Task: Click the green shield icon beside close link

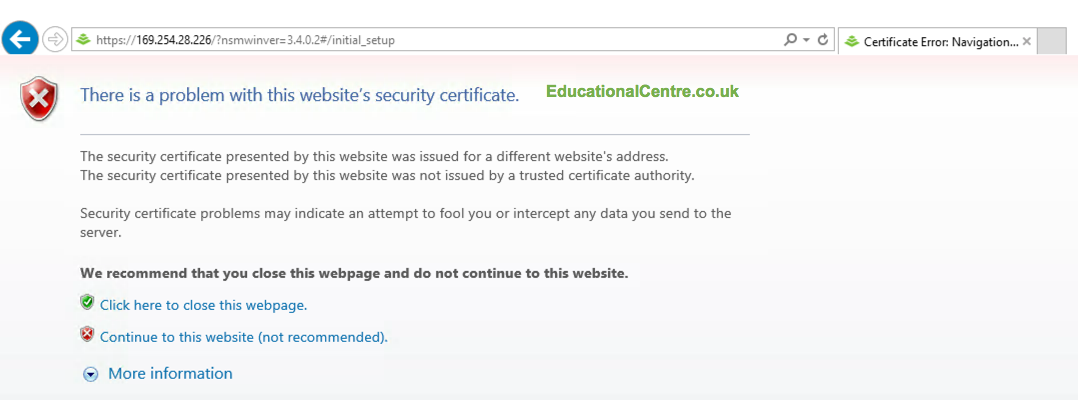Action: (x=87, y=303)
